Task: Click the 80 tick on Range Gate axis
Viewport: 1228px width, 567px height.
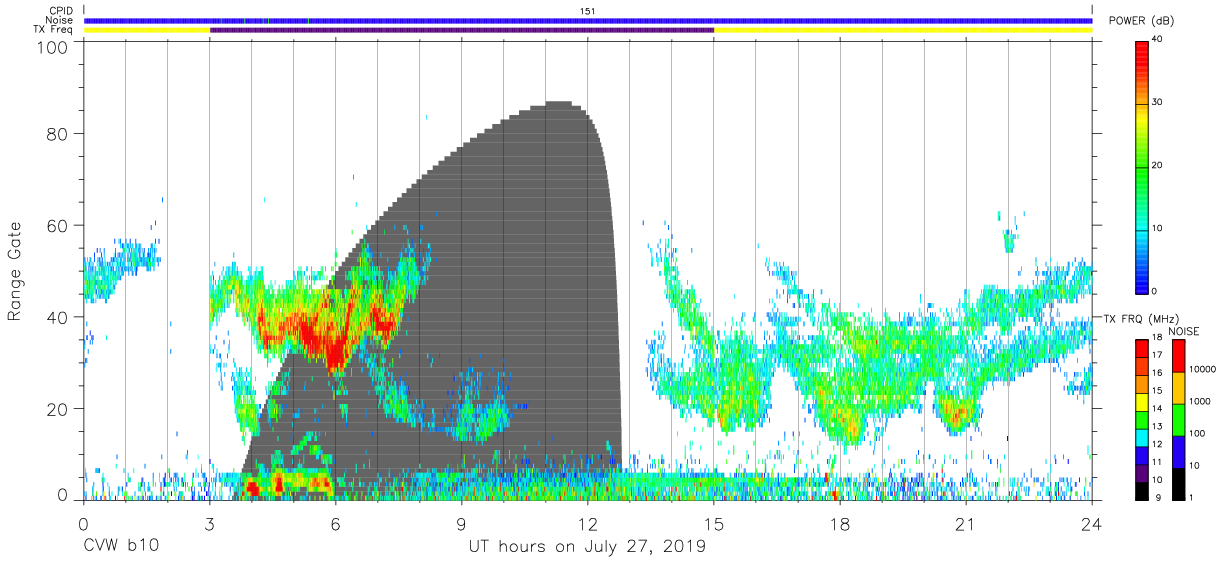Action: click(57, 134)
